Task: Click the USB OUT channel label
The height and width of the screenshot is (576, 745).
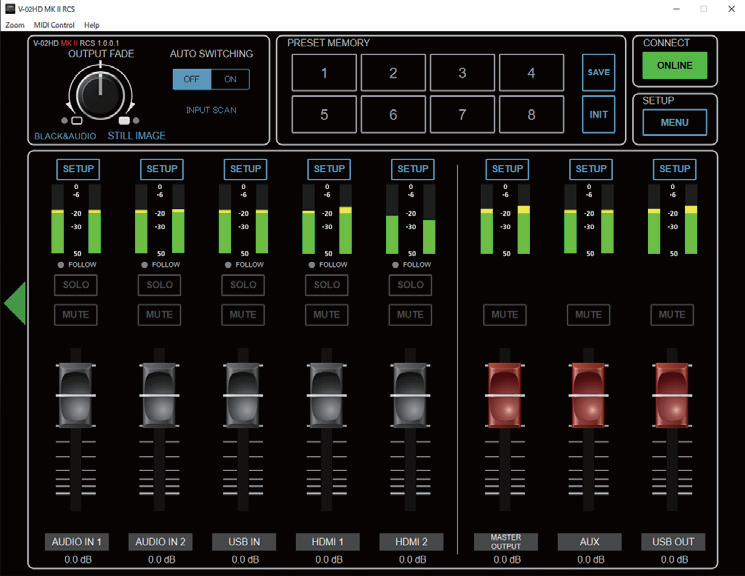Action: click(x=673, y=542)
